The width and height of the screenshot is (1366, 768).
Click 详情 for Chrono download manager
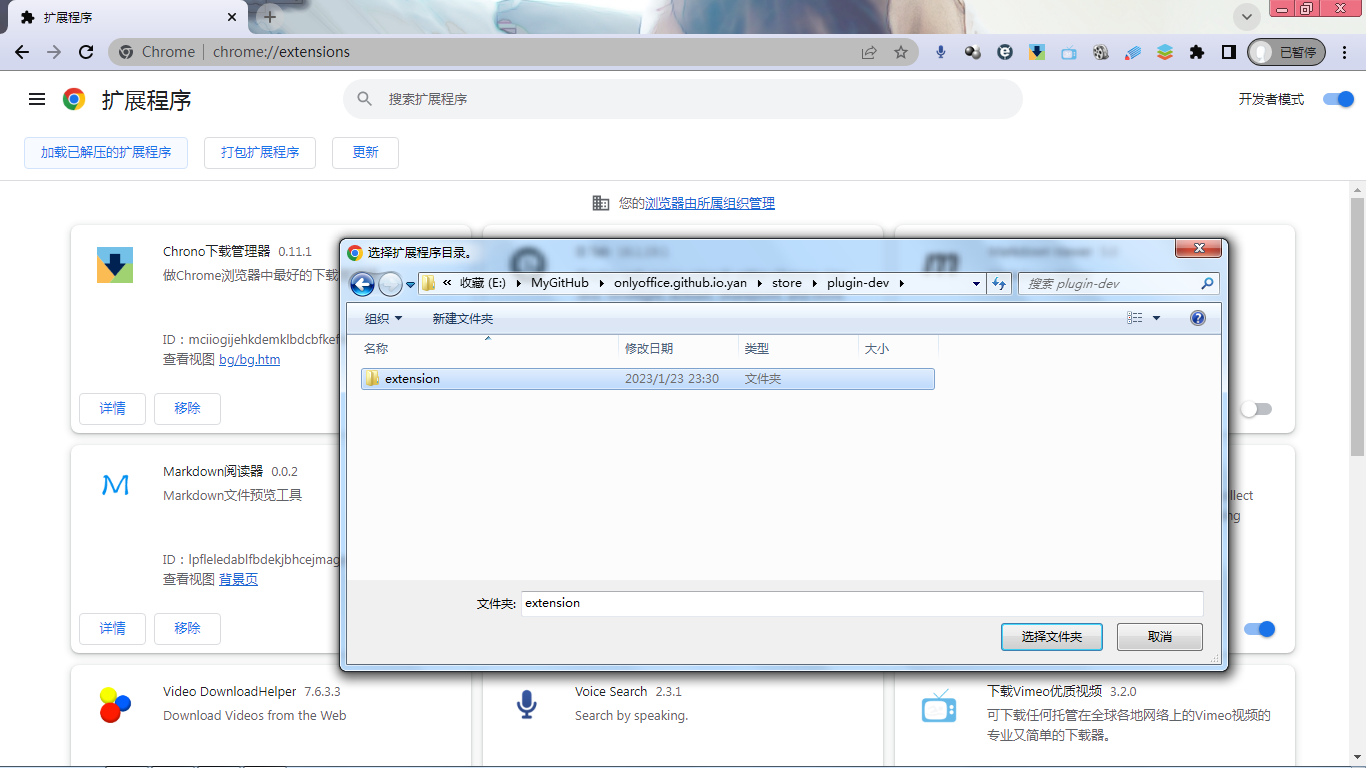112,408
